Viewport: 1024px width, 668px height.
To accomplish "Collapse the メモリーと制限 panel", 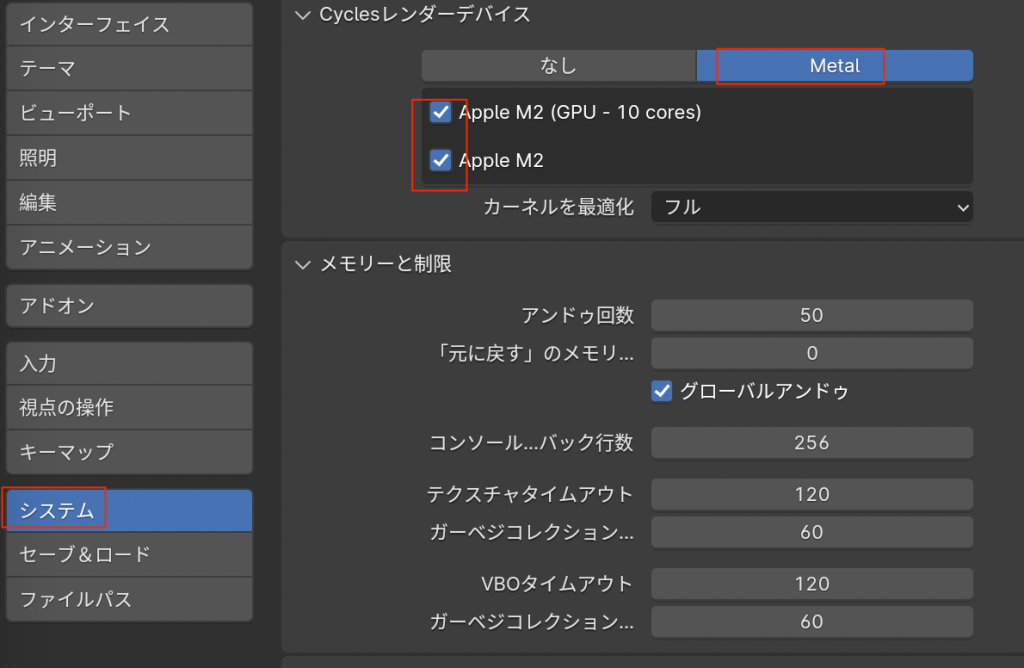I will point(304,265).
